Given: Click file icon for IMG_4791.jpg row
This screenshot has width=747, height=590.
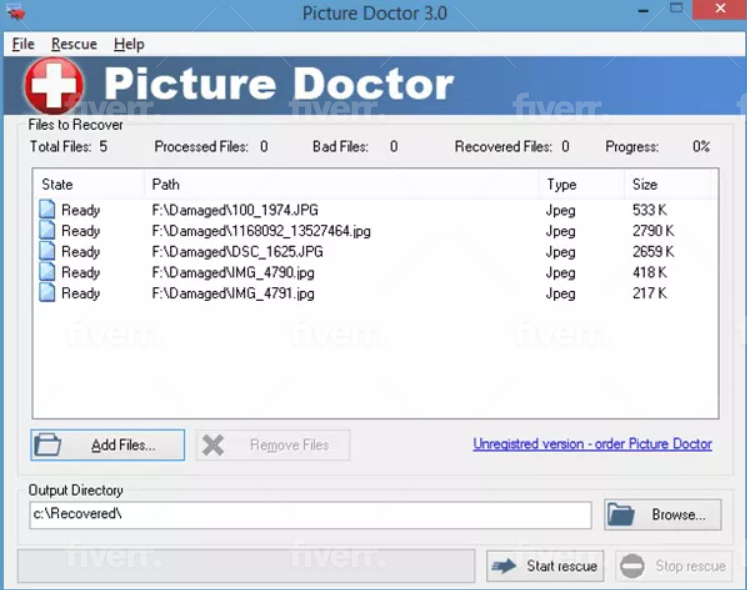Looking at the screenshot, I should coord(47,293).
